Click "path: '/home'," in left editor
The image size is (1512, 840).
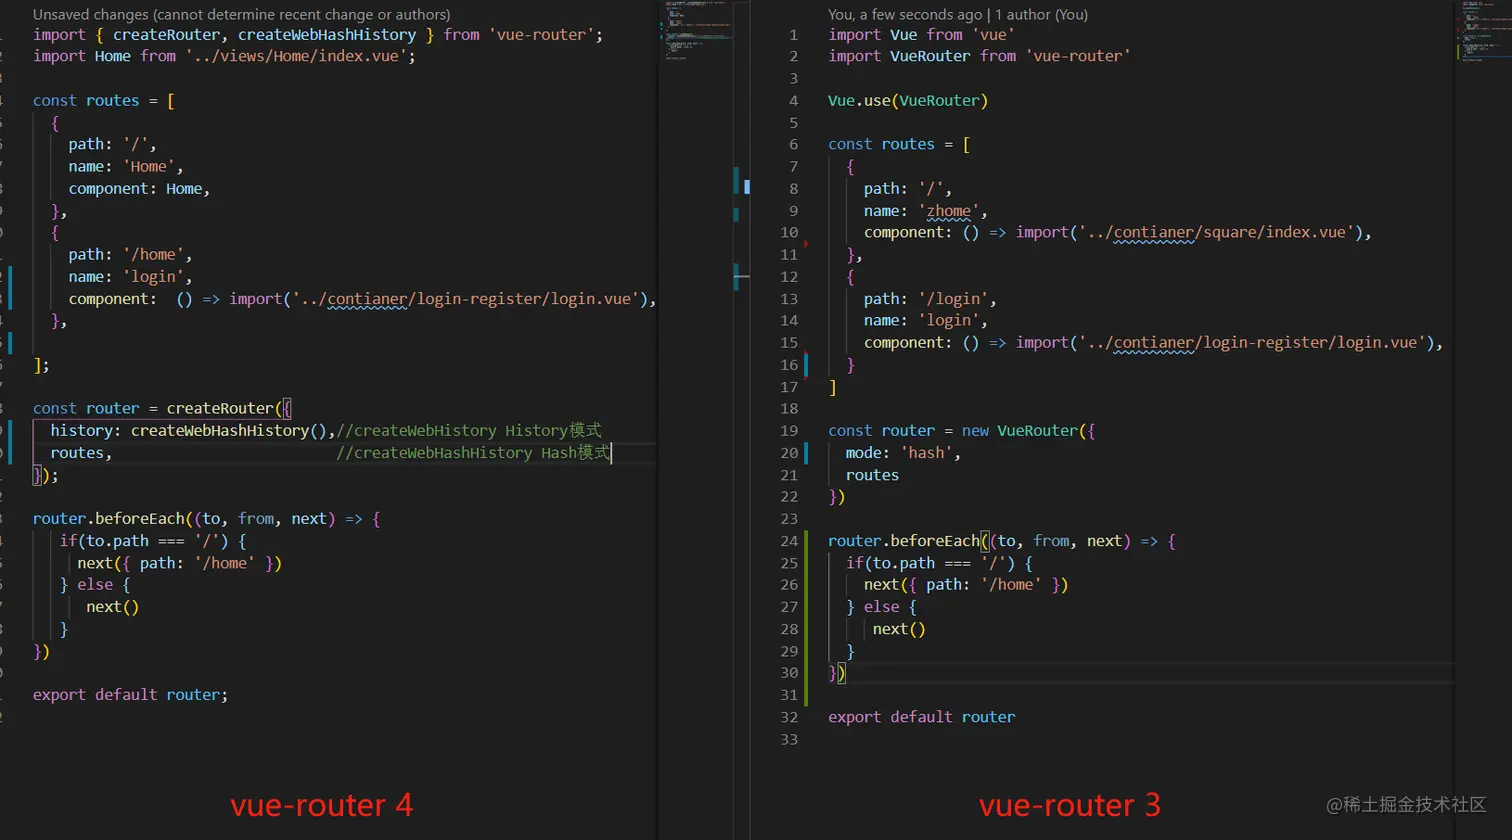pos(130,254)
